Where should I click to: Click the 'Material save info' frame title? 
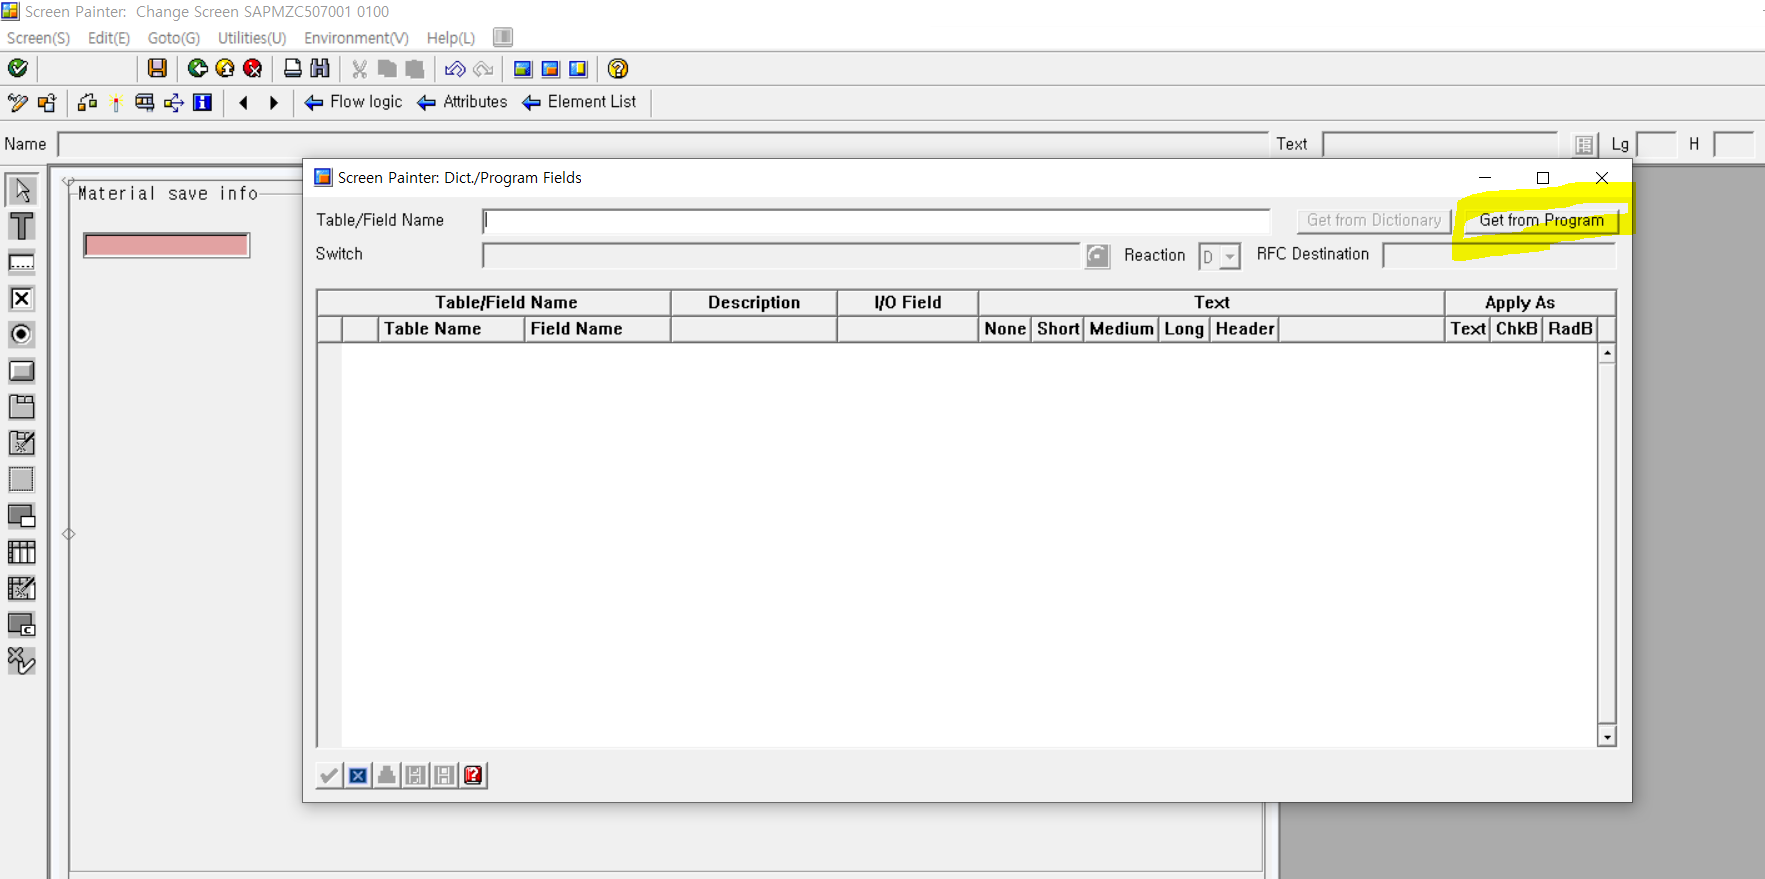168,194
